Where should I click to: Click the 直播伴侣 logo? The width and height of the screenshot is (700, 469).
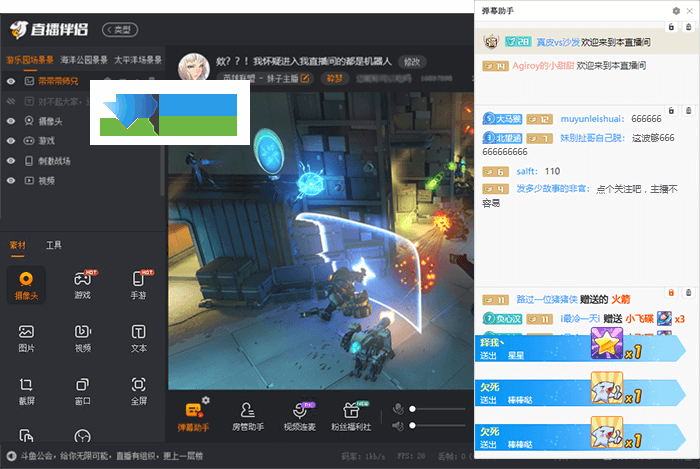49,30
